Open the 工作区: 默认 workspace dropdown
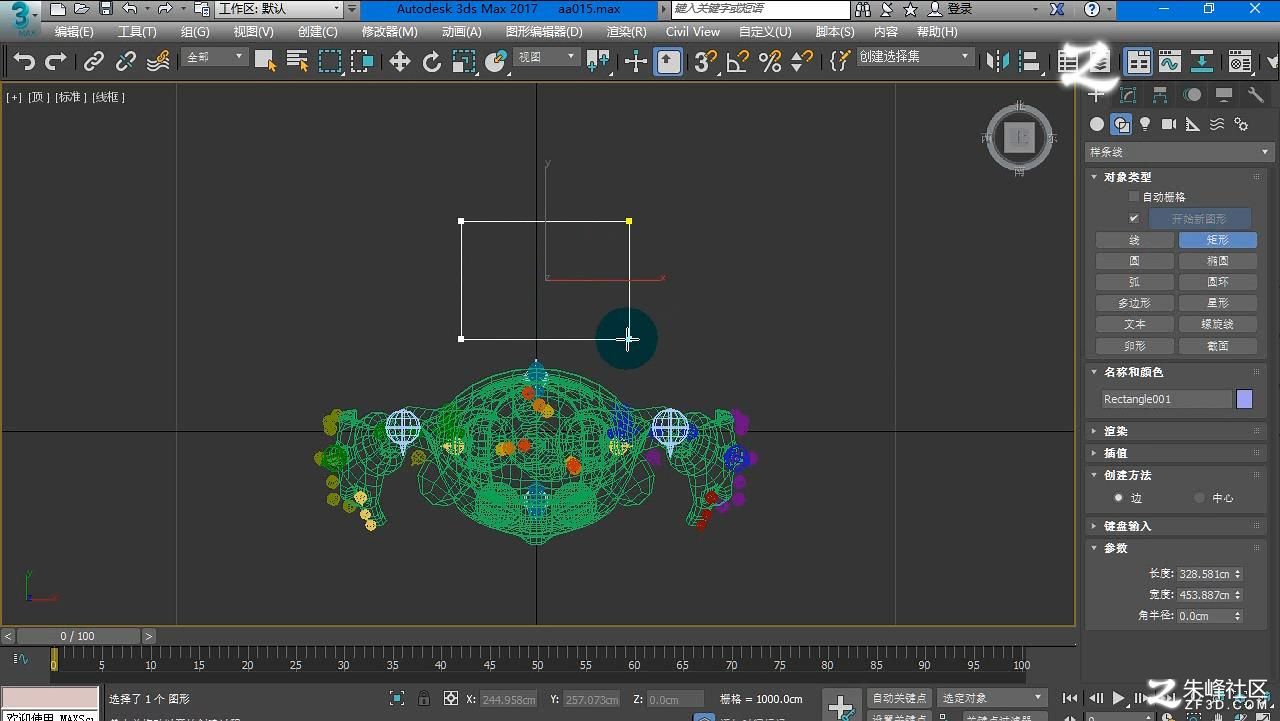 click(279, 9)
